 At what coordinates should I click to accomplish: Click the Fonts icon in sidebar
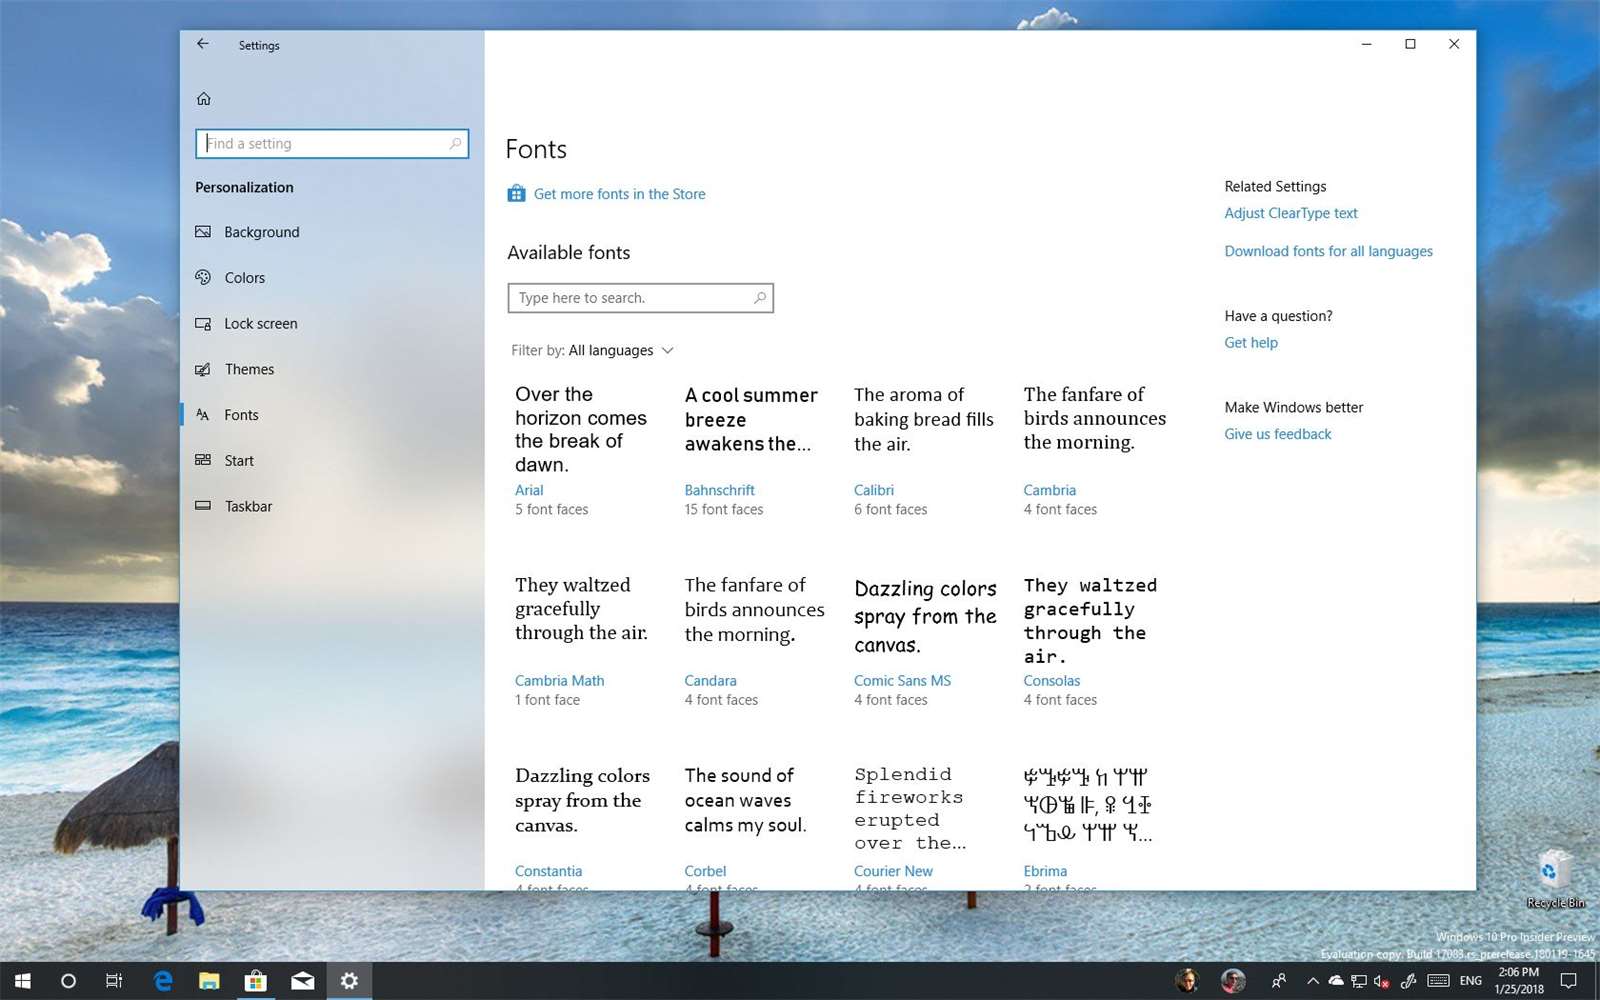coord(203,414)
